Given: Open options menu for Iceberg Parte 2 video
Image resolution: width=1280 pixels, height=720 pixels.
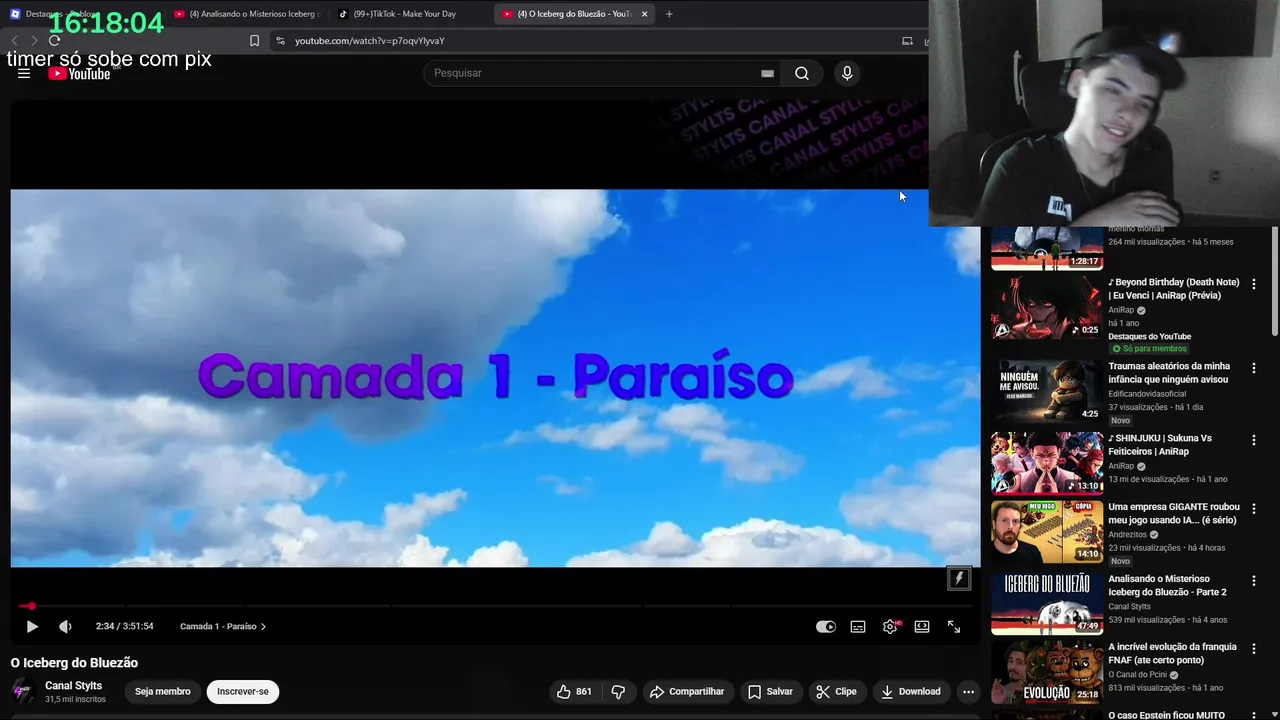Looking at the screenshot, I should click(1253, 580).
